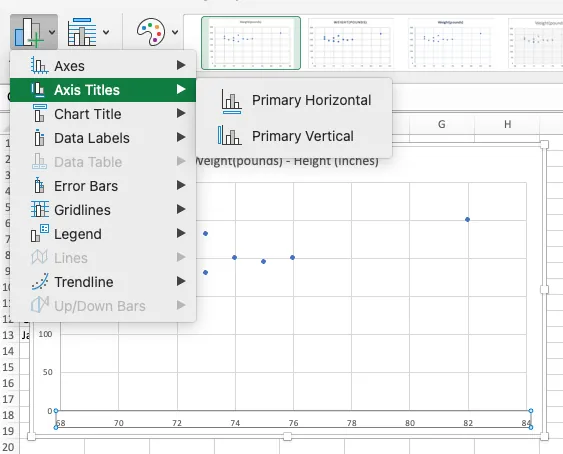Click the Chart Title menu icon
Screen dimensions: 563x454
[x=39, y=114]
